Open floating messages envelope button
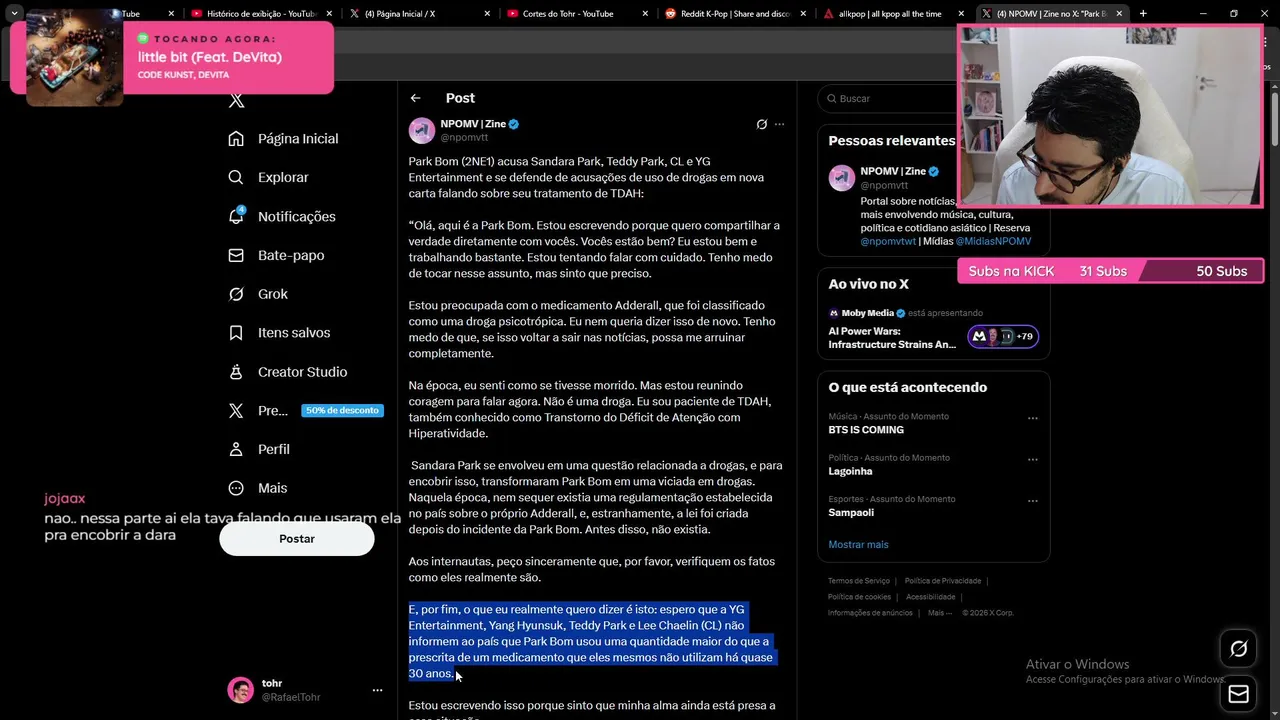This screenshot has width=1280, height=720. click(x=1238, y=693)
